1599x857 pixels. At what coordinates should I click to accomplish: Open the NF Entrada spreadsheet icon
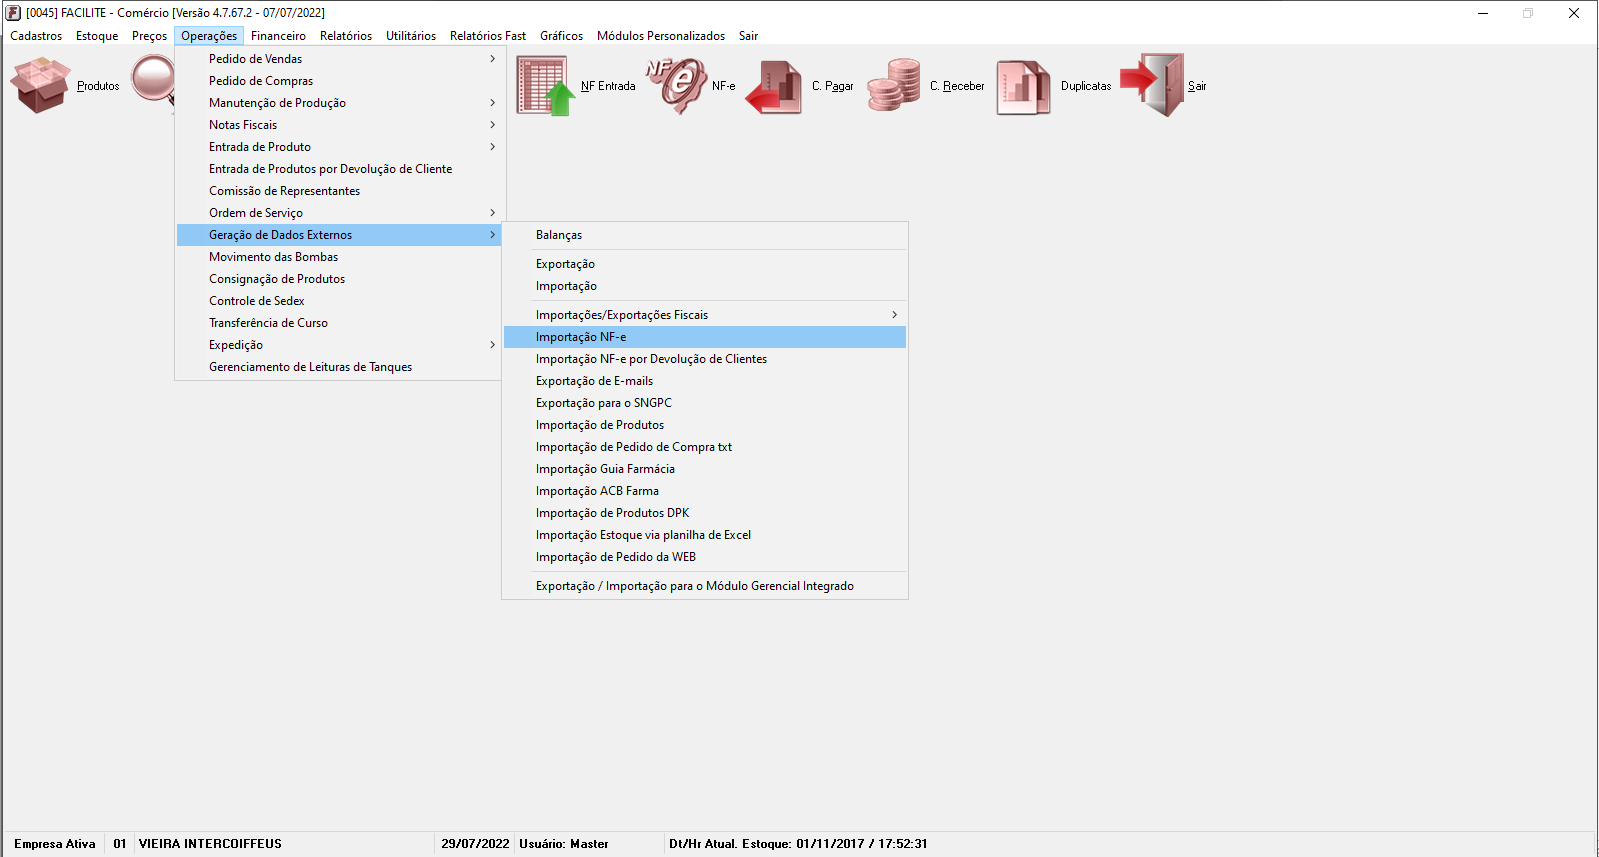[x=546, y=86]
